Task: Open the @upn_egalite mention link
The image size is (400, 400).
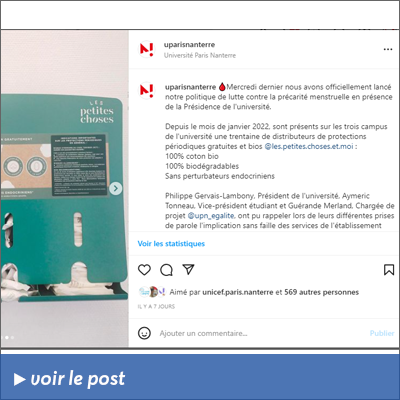Action: (x=211, y=216)
